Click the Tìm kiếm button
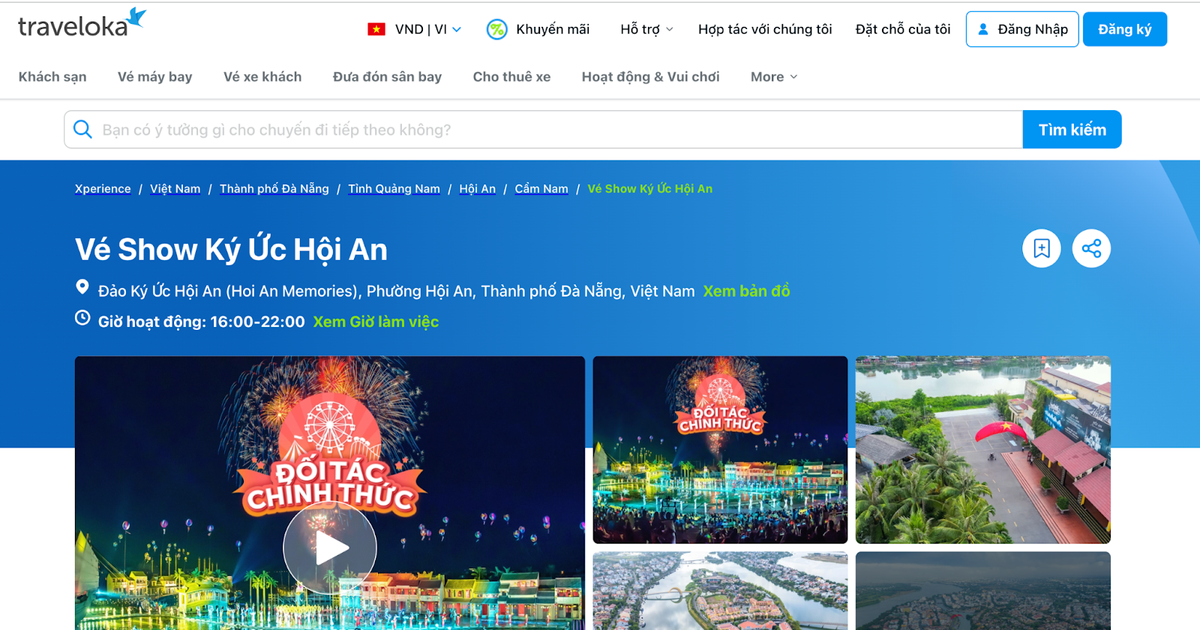 1072,129
